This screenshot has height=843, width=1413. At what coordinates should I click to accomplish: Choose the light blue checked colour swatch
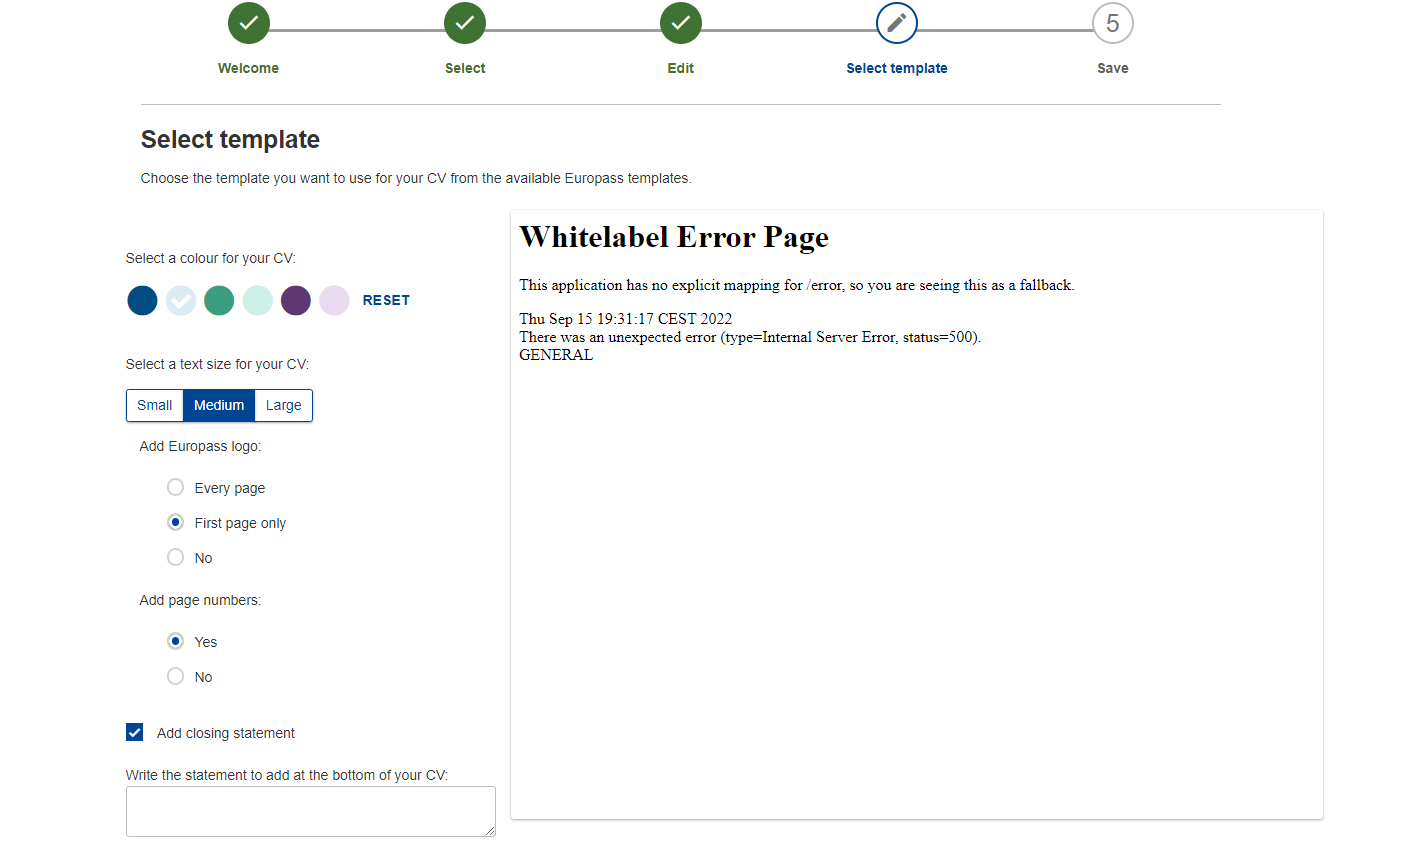tap(181, 300)
